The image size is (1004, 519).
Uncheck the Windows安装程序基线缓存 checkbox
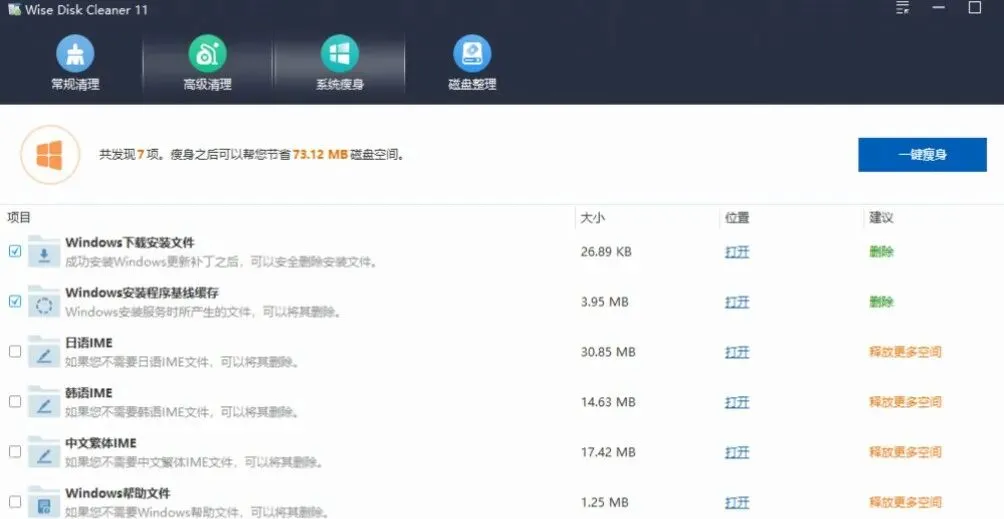click(x=15, y=301)
